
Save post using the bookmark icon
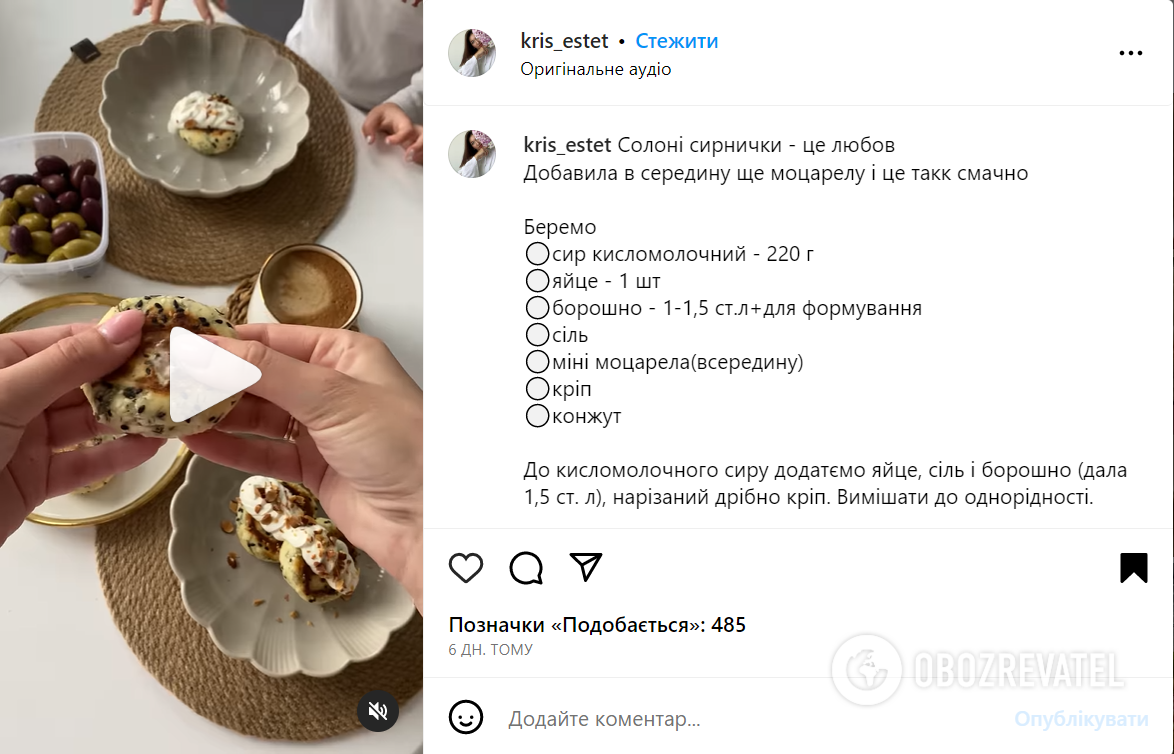coord(1134,568)
